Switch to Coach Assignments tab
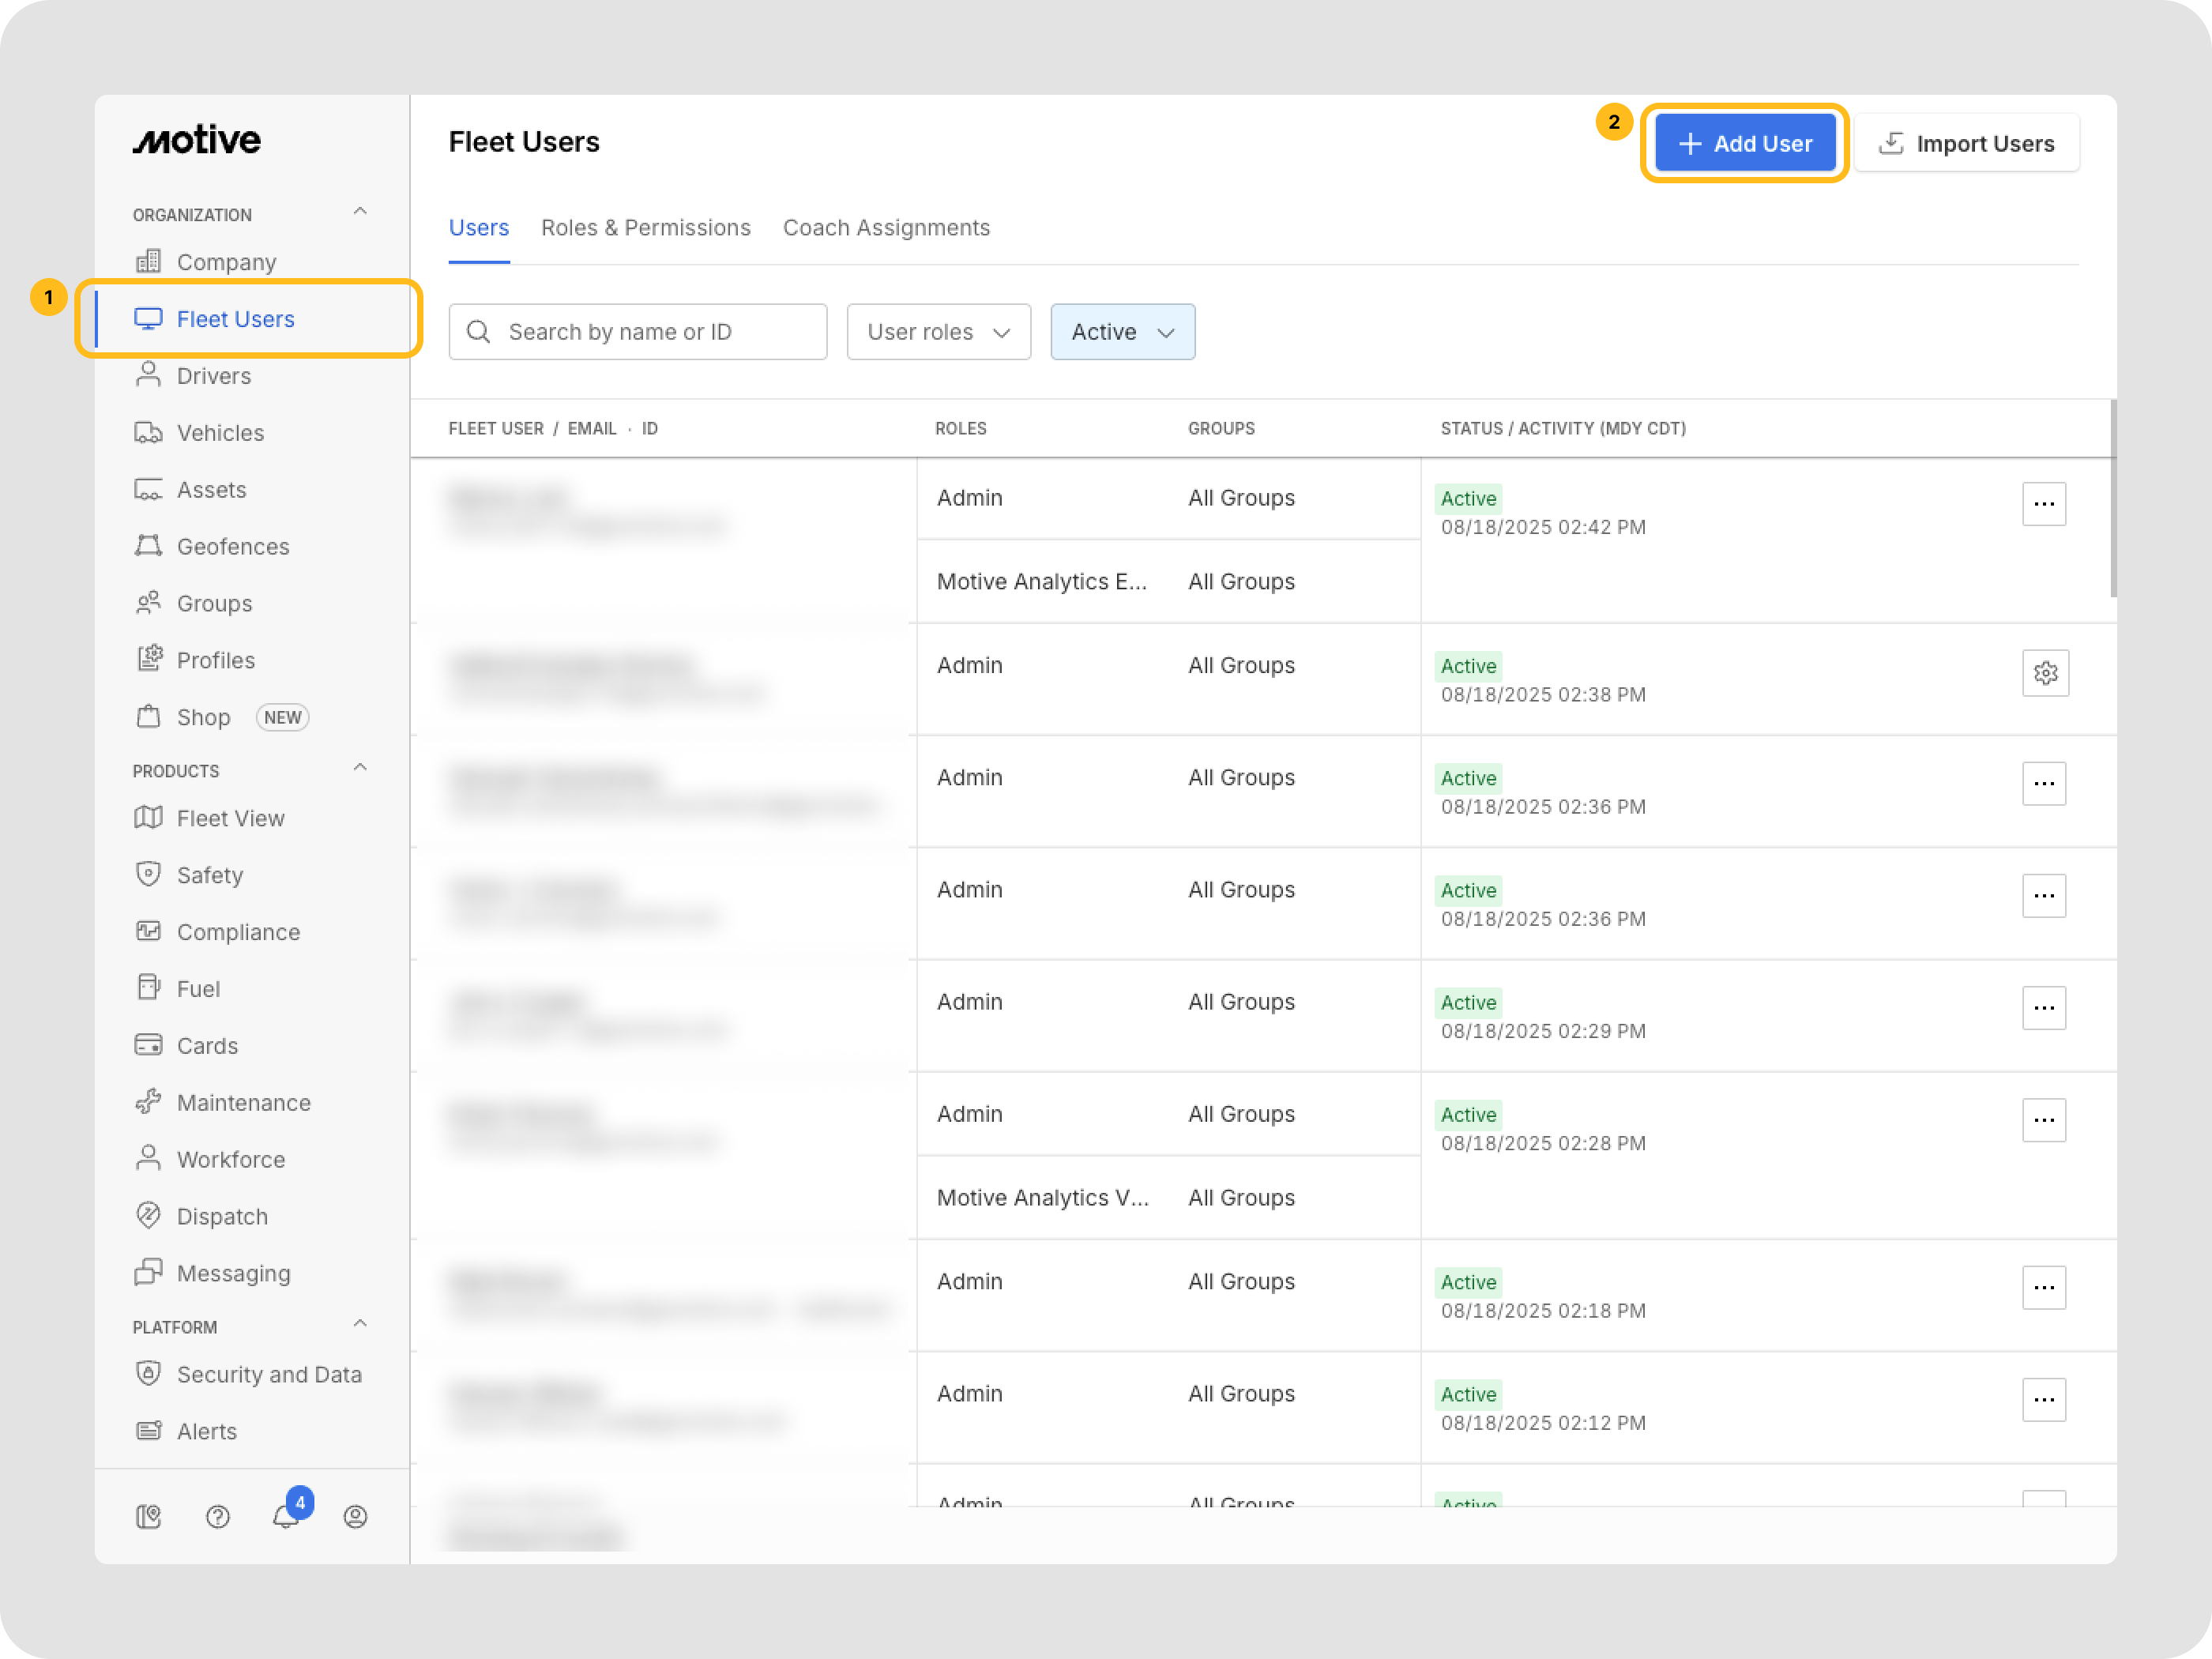The width and height of the screenshot is (2212, 1659). tap(886, 228)
